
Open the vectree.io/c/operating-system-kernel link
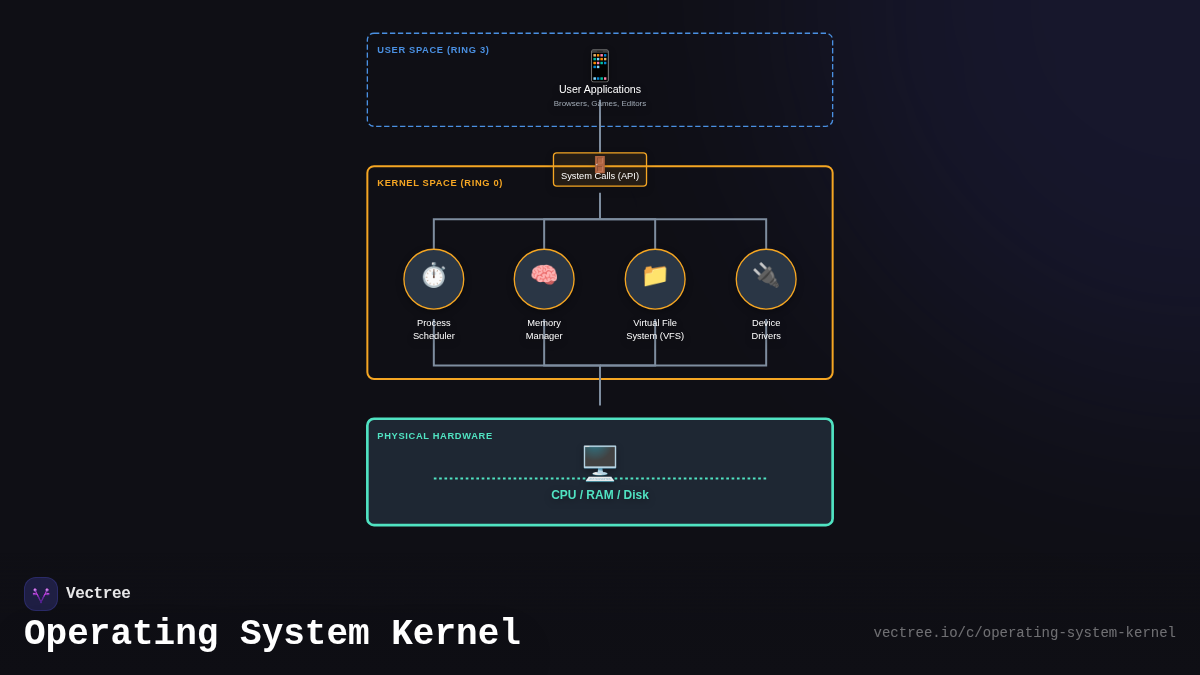point(1024,633)
